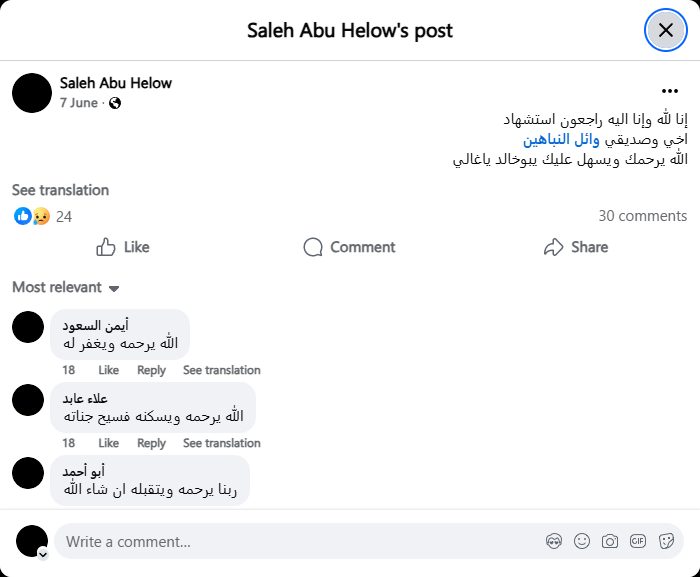Open the GIF picker in comment box
Viewport: 700px width, 577px height.
click(638, 541)
